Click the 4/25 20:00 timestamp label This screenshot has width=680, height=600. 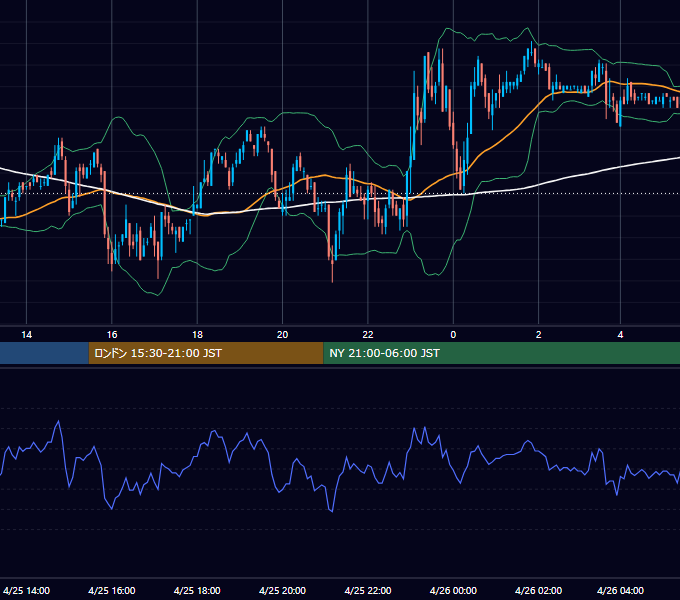[x=282, y=590]
